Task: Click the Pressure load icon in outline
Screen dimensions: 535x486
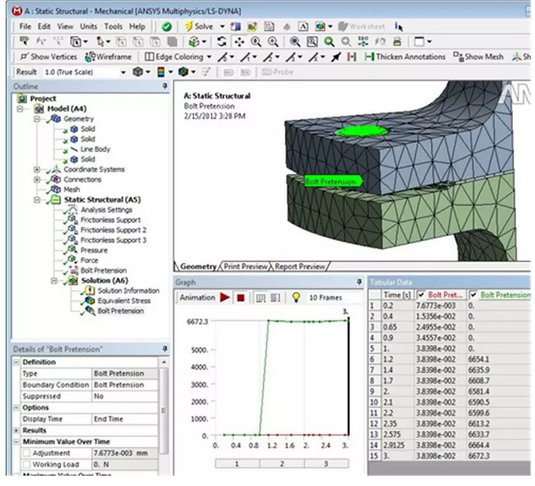Action: (x=72, y=250)
